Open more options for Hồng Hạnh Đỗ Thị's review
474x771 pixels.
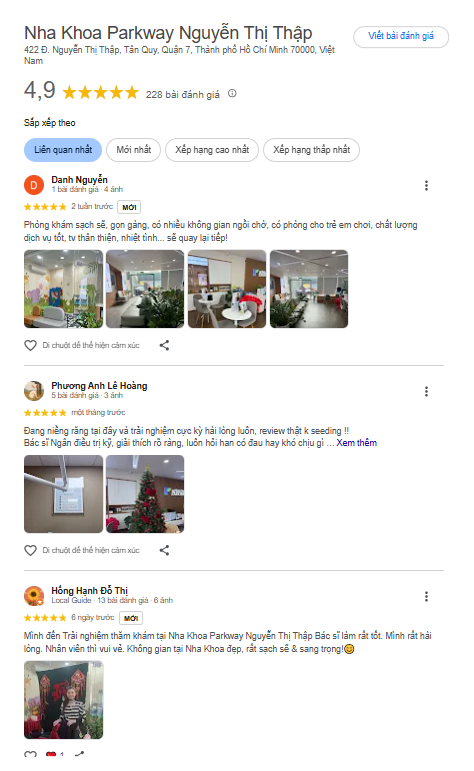point(426,596)
